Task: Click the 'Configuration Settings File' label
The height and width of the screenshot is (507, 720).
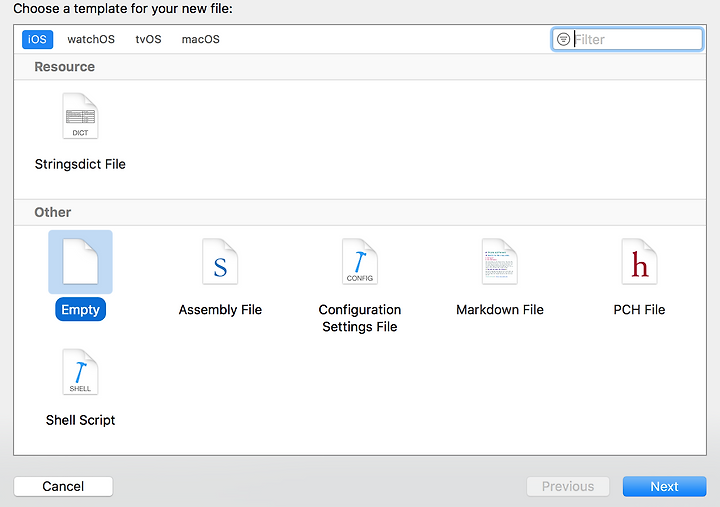Action: (x=360, y=318)
